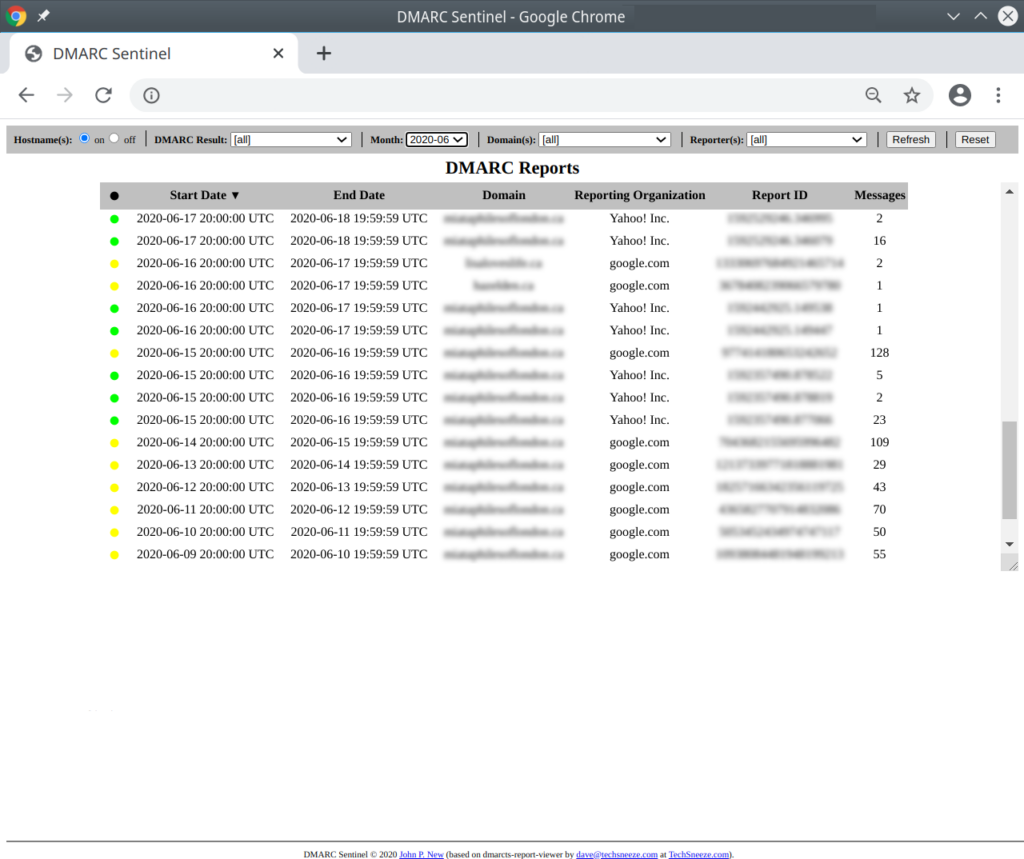Open the Month dropdown showing 2020-06

pyautogui.click(x=436, y=139)
